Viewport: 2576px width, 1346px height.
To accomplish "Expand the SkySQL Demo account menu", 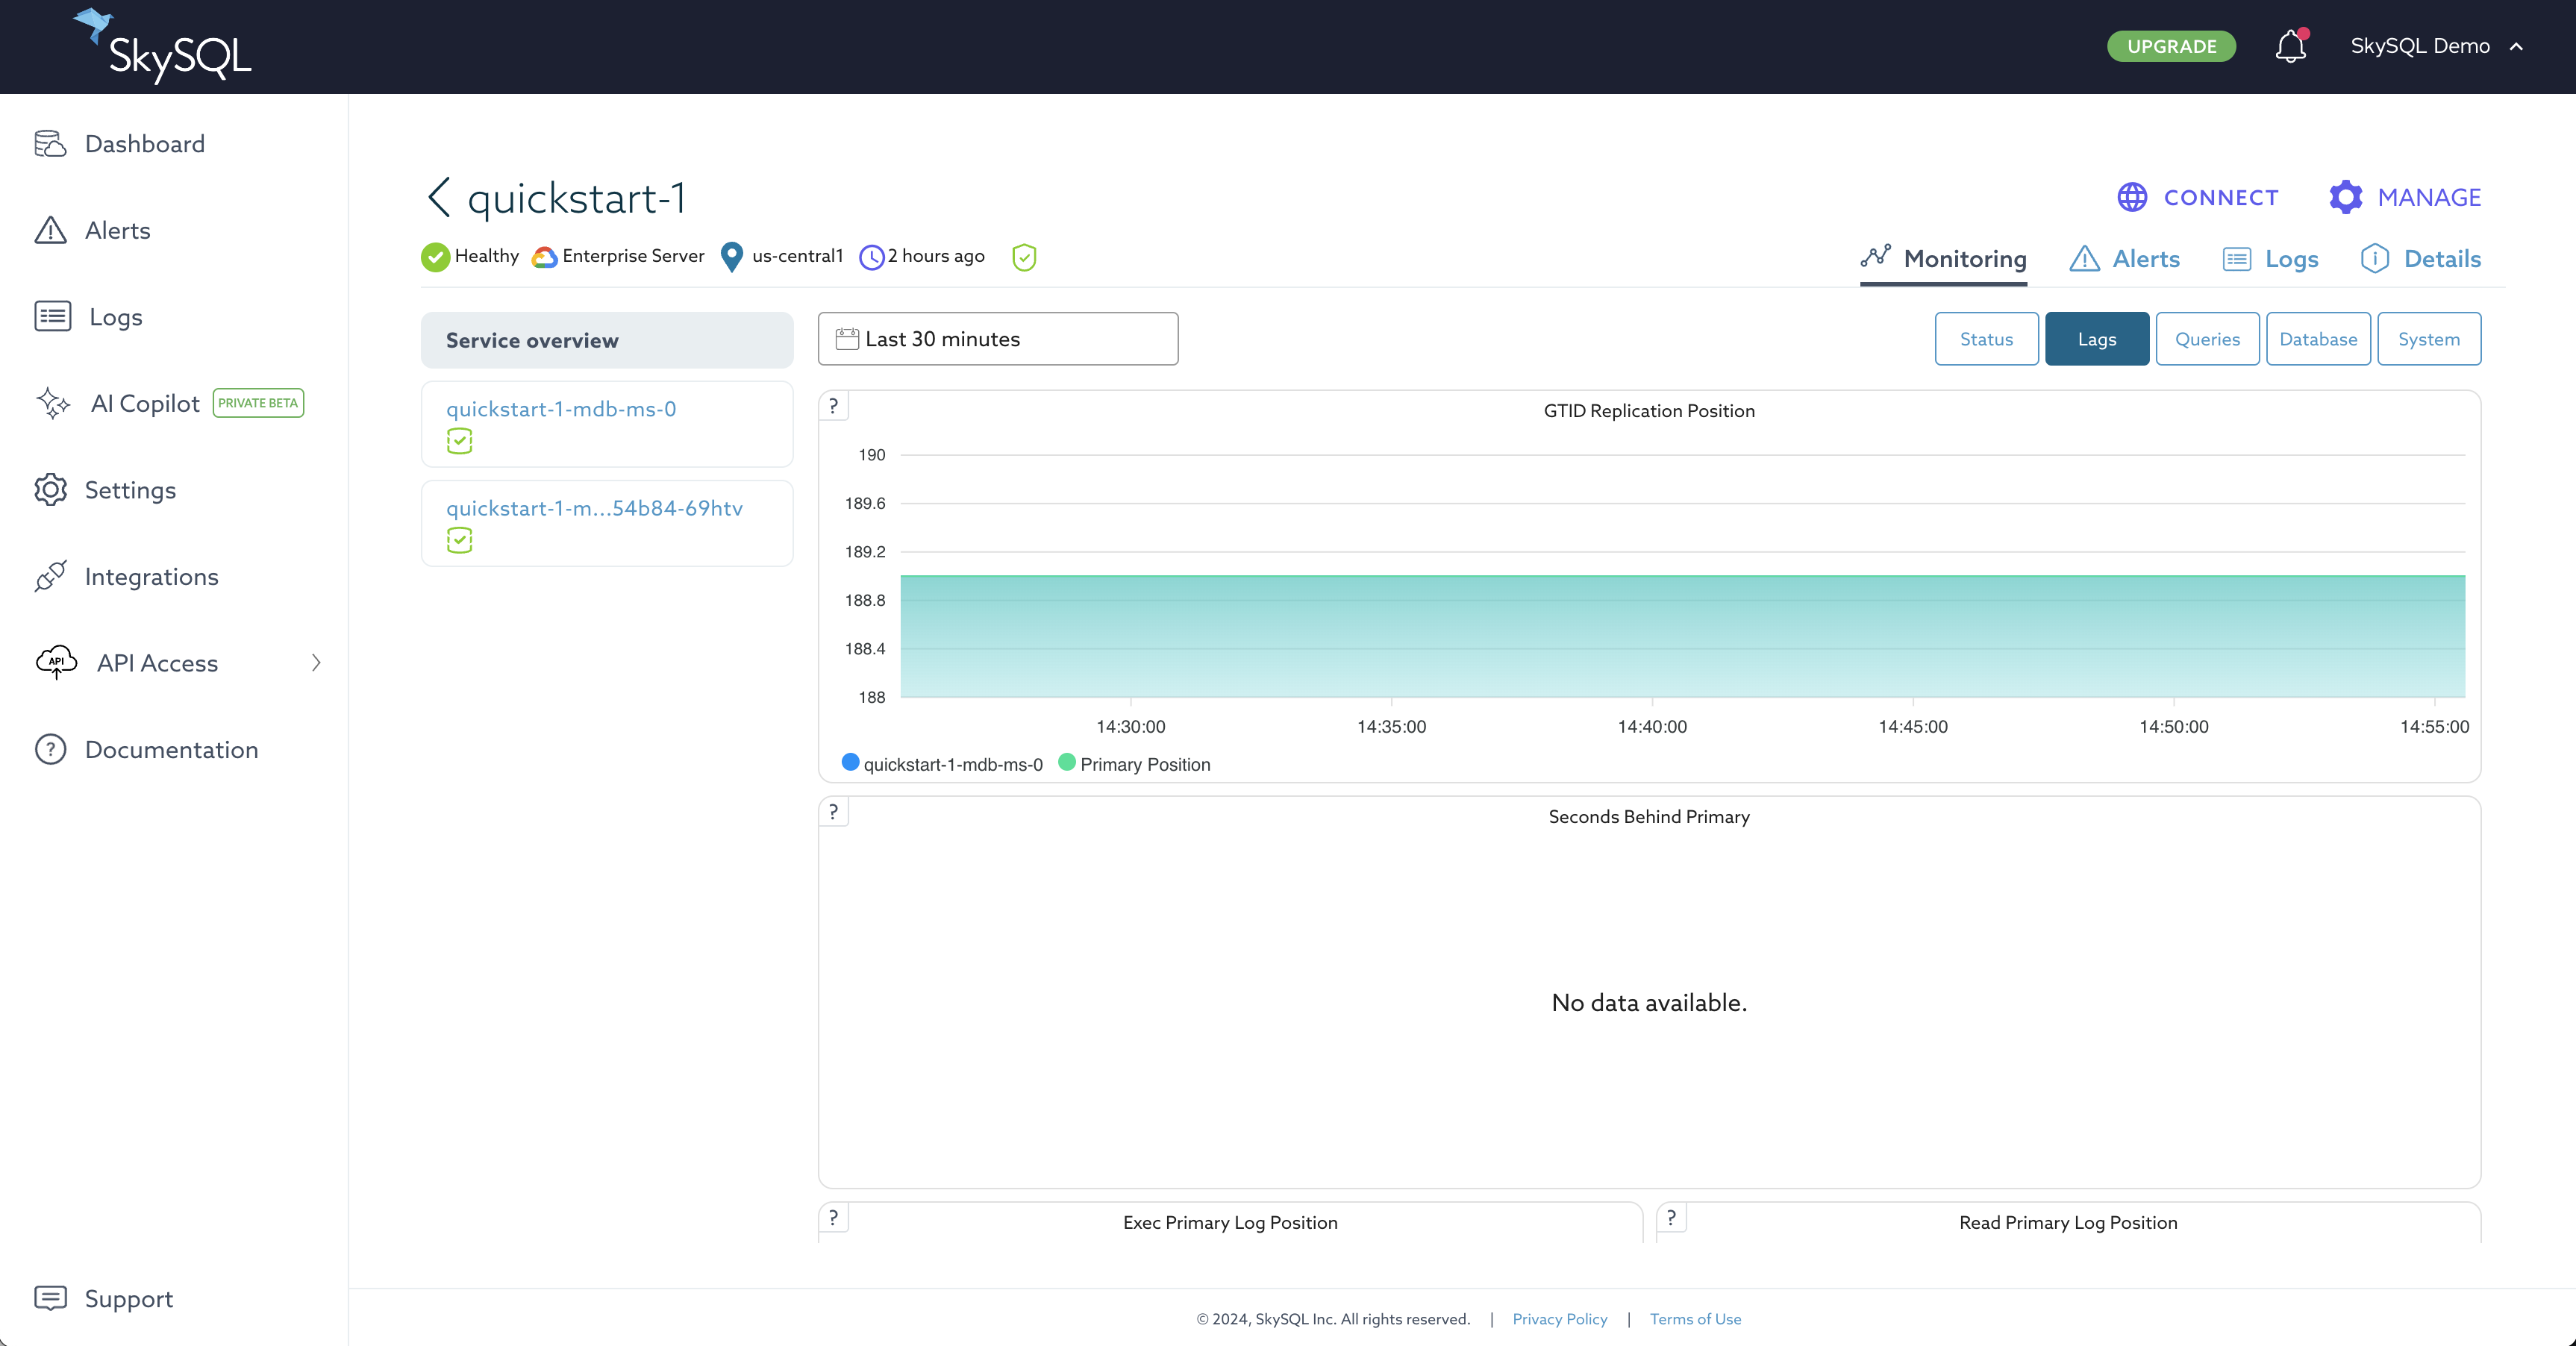I will [2436, 46].
